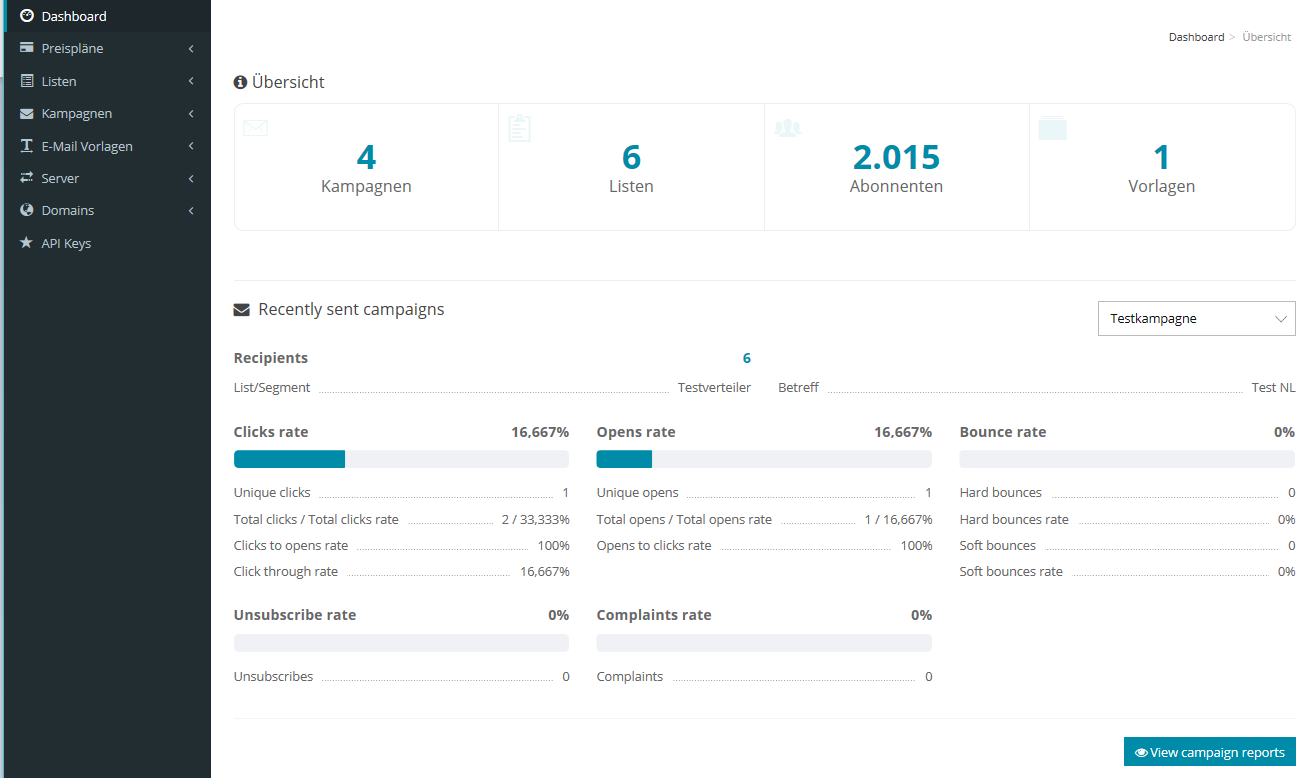Open the 2.015 Abonnenten overview tile
The height and width of the screenshot is (778, 1315).
click(x=896, y=168)
